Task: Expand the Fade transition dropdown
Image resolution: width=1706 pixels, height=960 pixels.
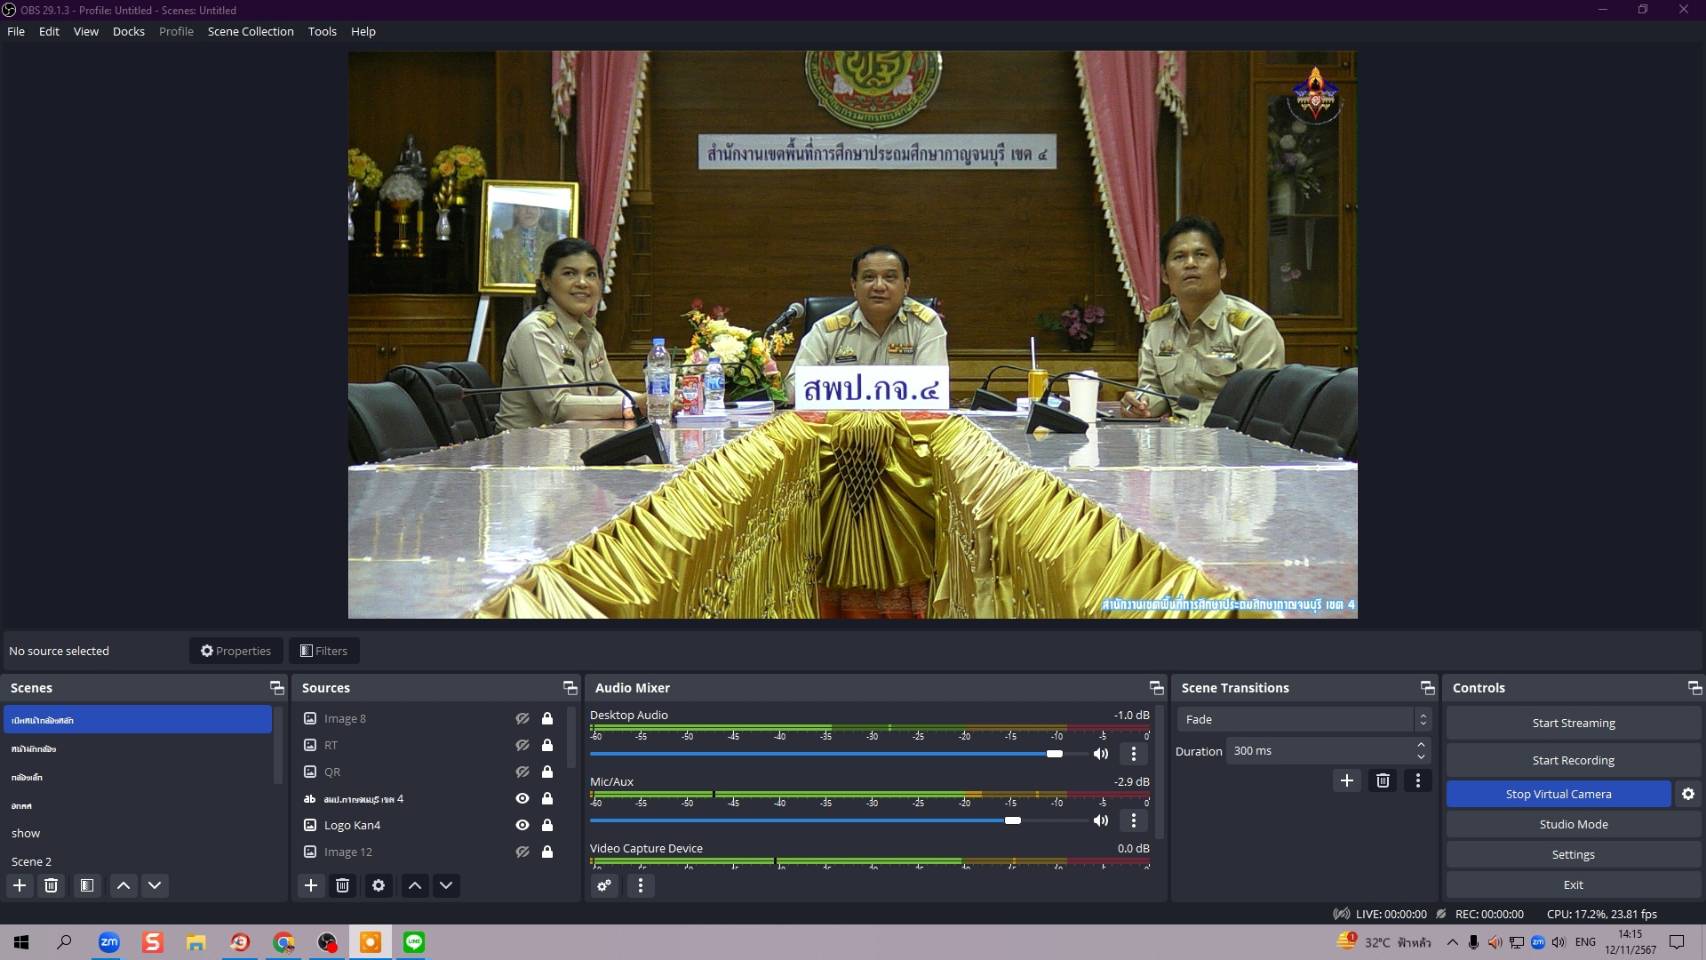Action: pyautogui.click(x=1422, y=719)
